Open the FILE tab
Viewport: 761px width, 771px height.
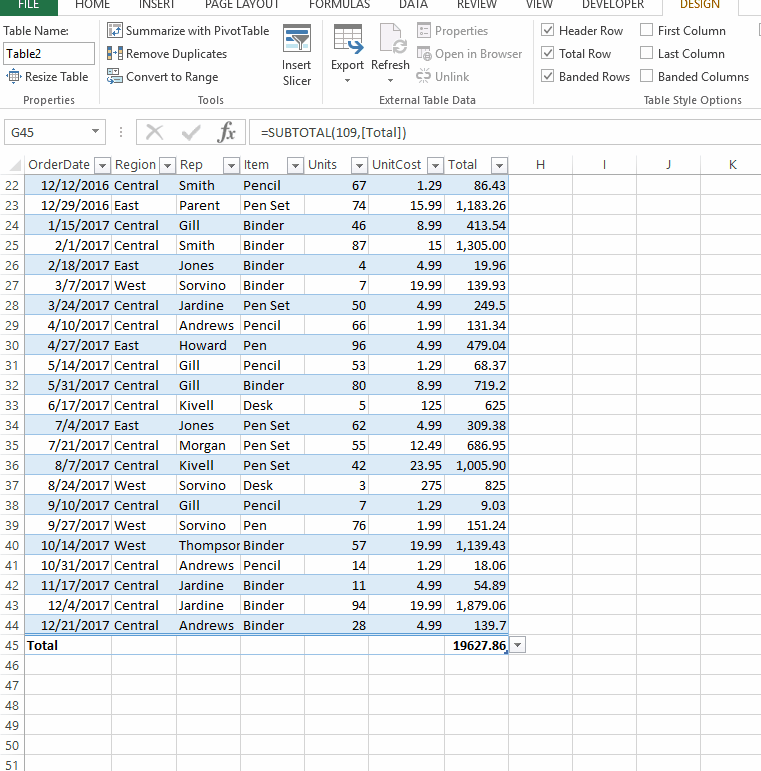pos(29,5)
